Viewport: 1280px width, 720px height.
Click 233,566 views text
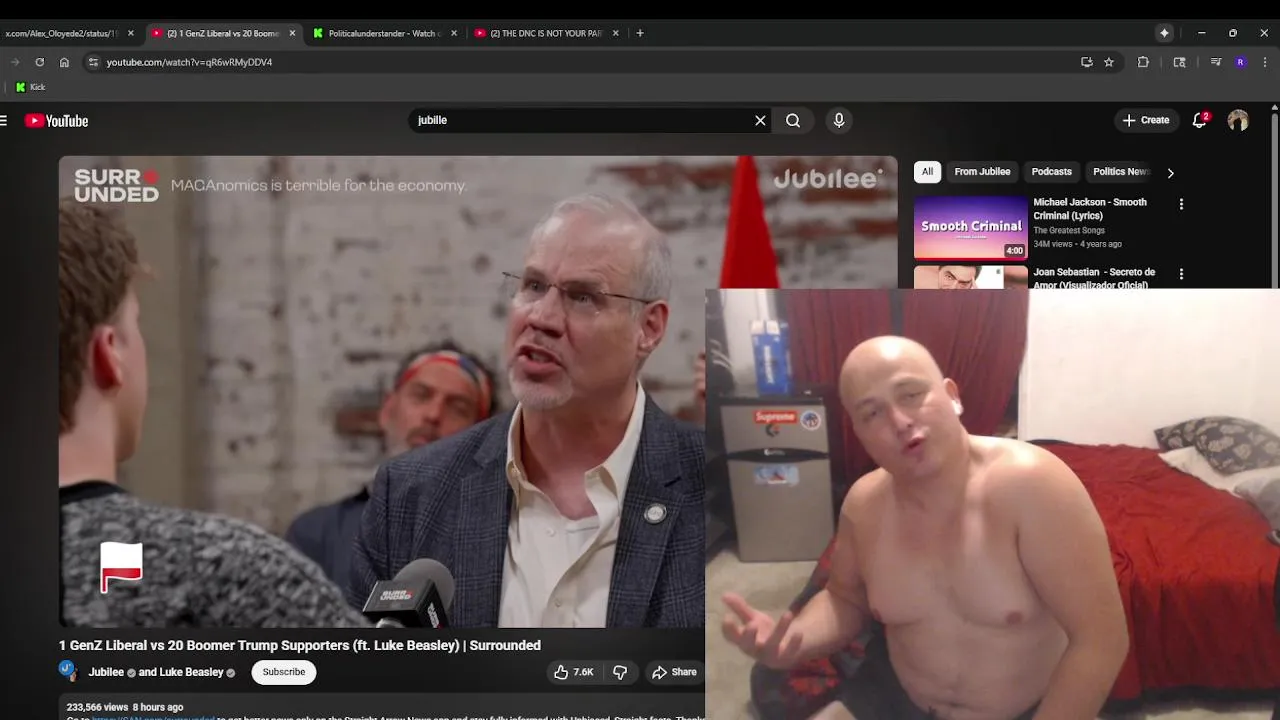97,707
